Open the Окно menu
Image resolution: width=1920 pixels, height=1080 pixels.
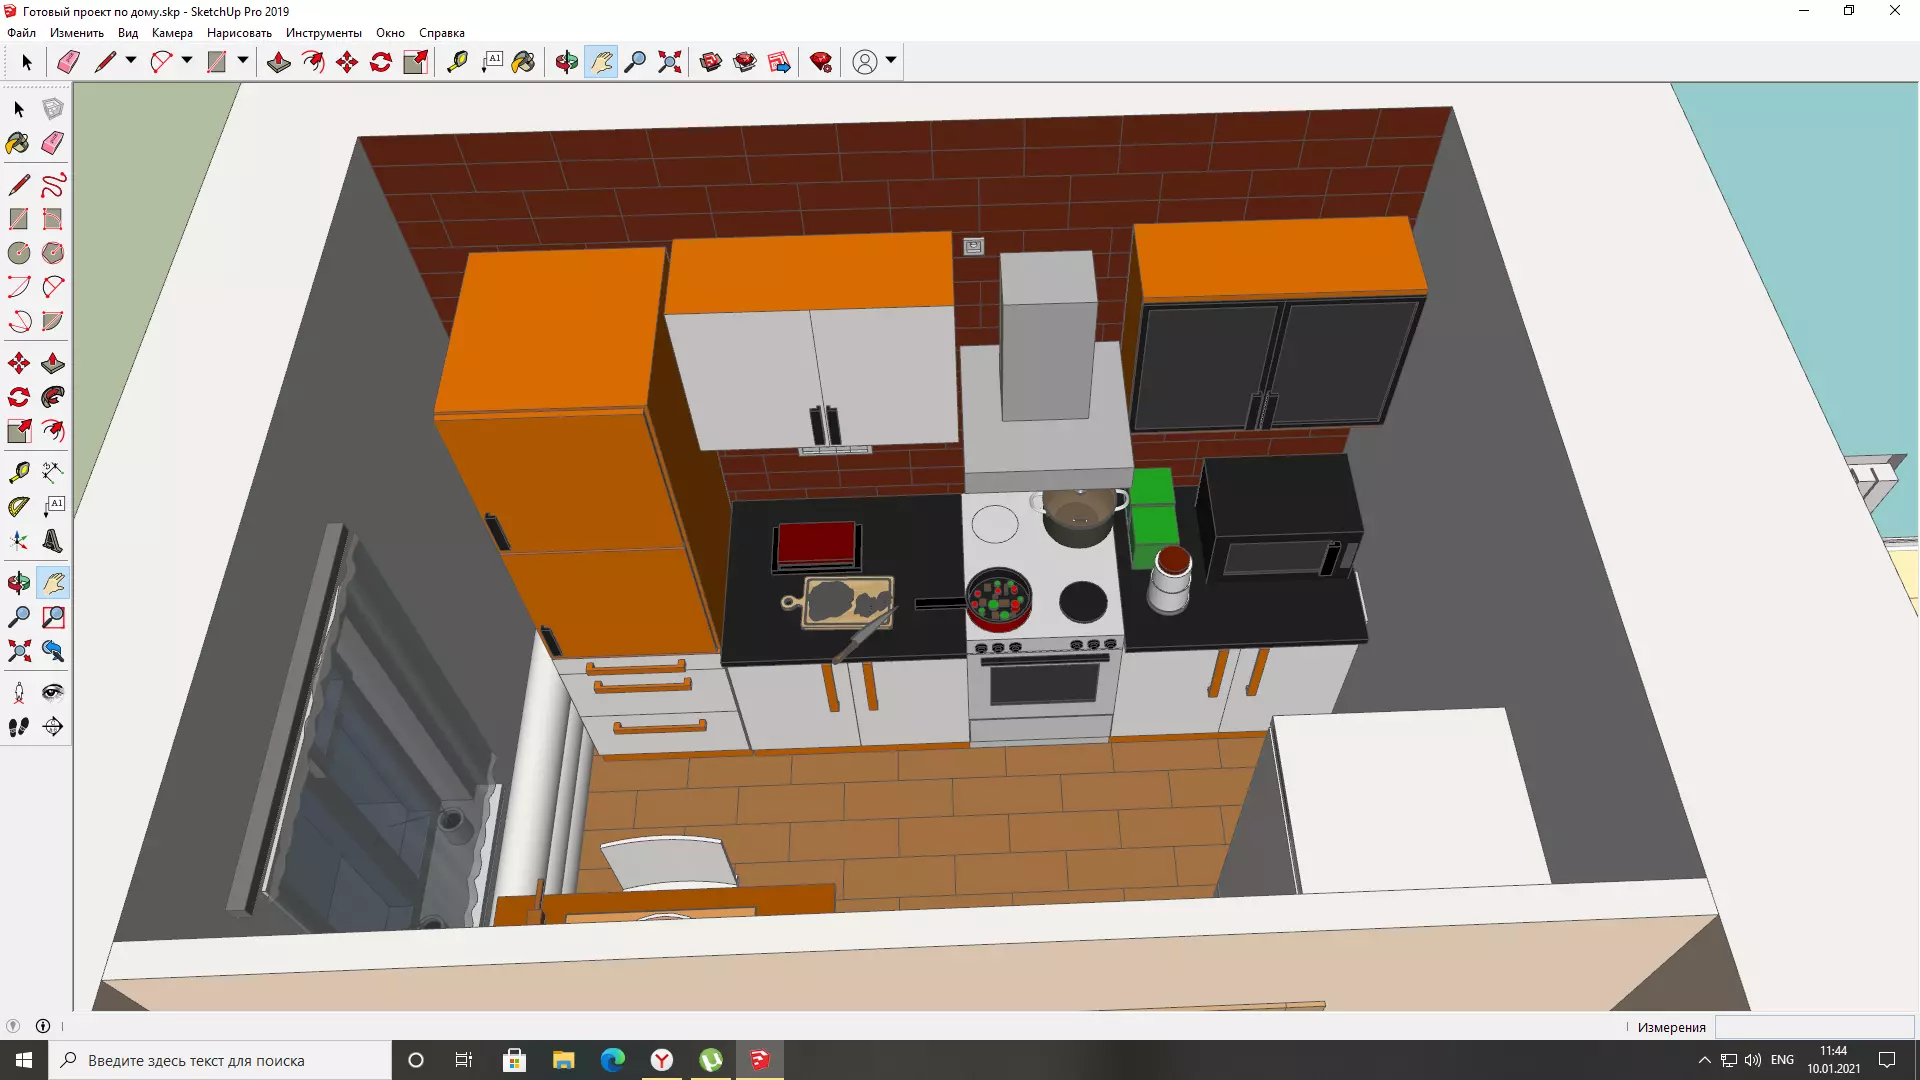(390, 33)
